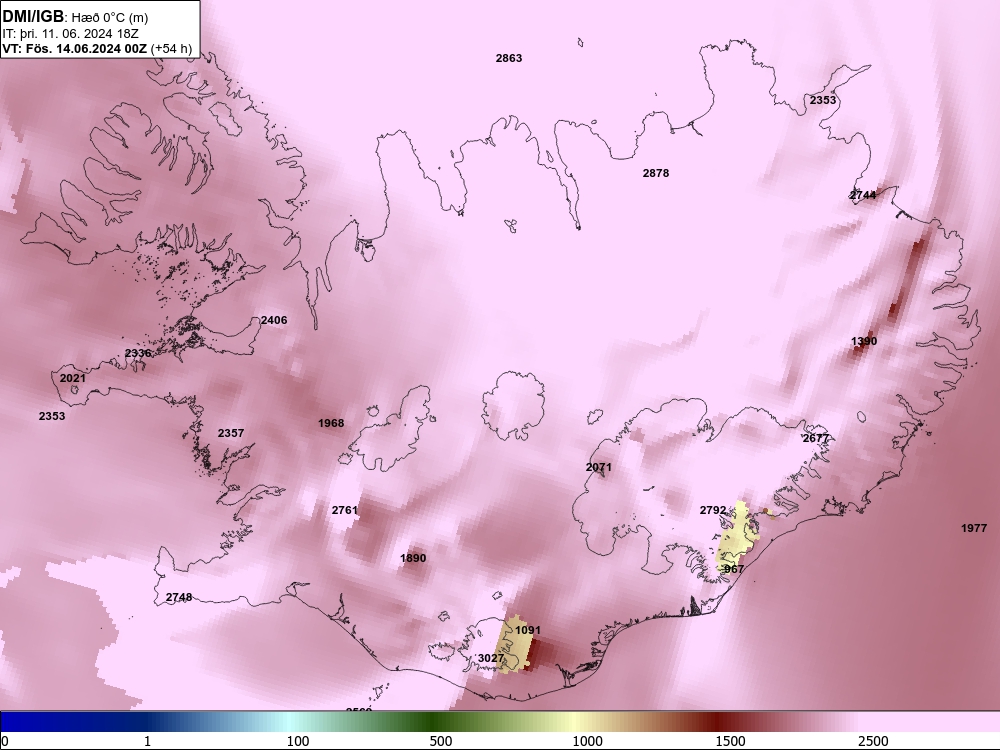Screen dimensions: 1000x750
Task: Click the 1977 value in the eastern sea
Action: [974, 528]
